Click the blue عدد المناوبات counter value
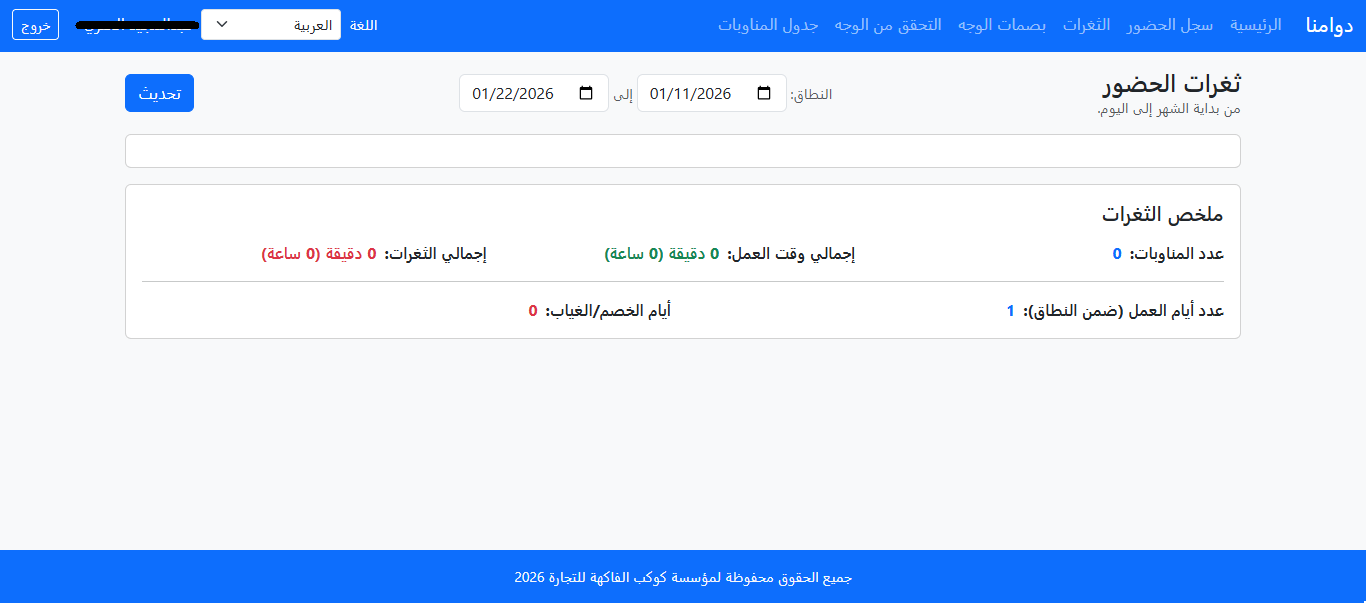 pos(1117,253)
